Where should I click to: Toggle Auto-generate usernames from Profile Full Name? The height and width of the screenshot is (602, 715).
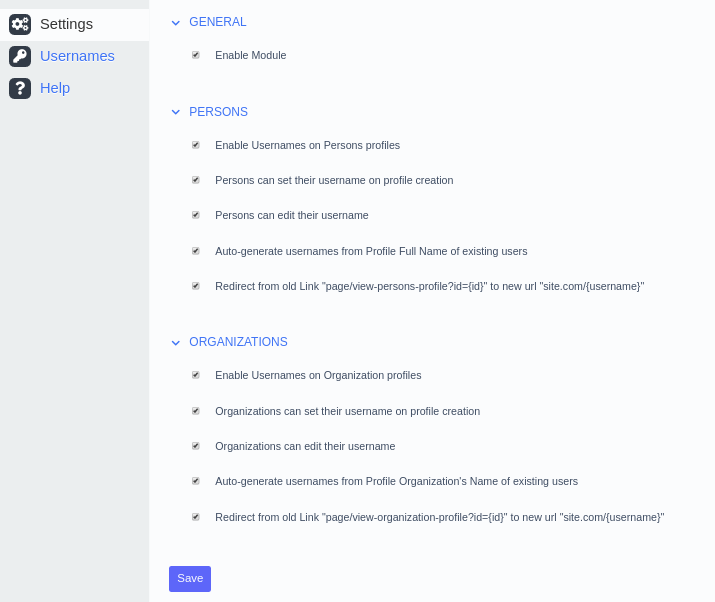click(x=196, y=251)
